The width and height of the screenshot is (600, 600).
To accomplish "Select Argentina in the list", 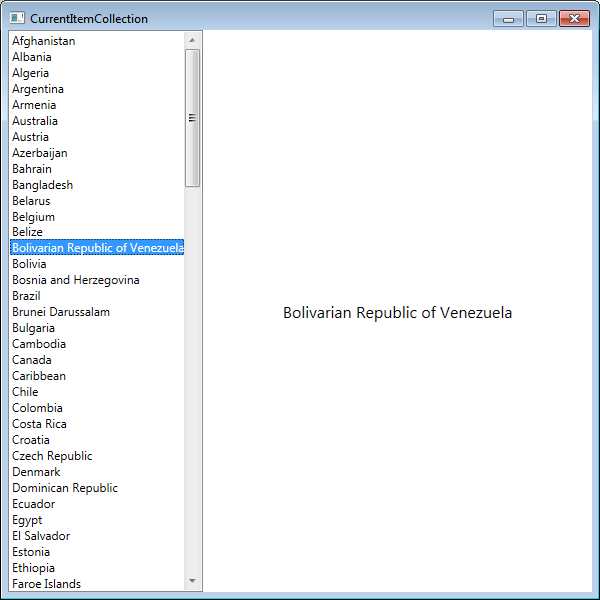I will [97, 89].
